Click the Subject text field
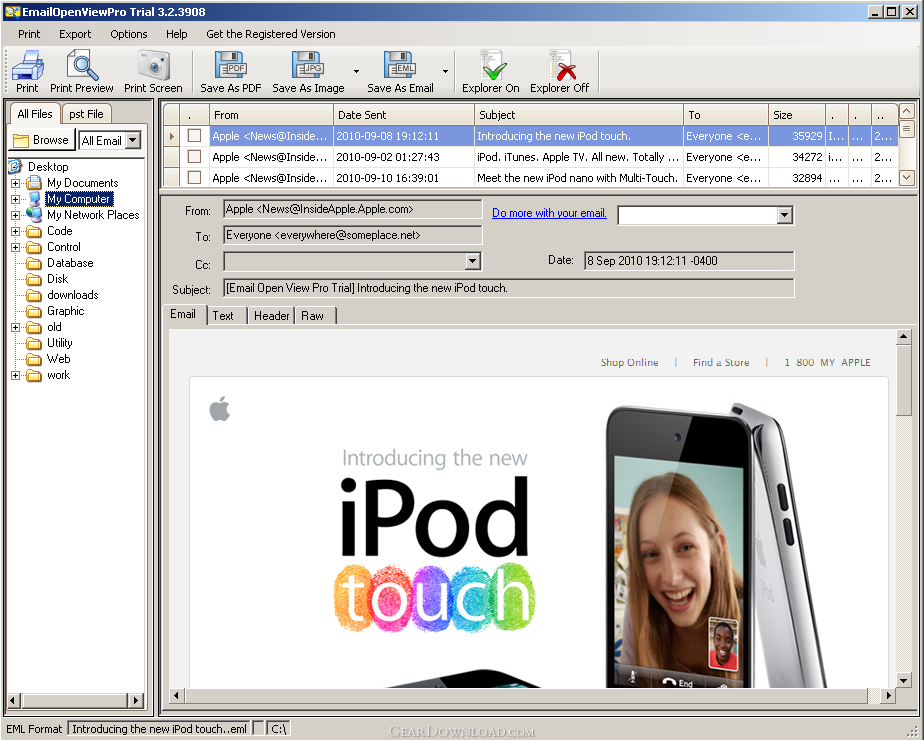Image resolution: width=924 pixels, height=740 pixels. (x=509, y=288)
